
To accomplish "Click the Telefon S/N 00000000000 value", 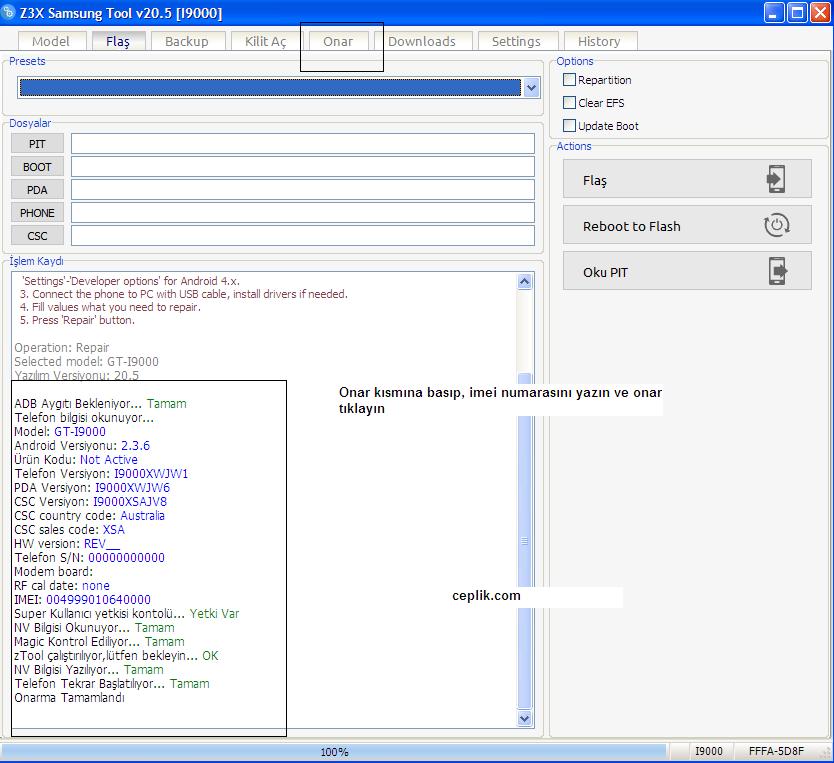I will pos(127,557).
